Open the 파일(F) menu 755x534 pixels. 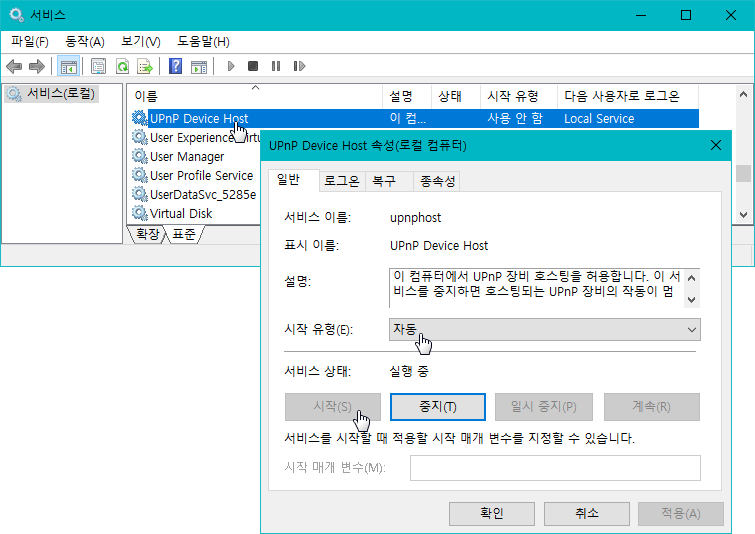pyautogui.click(x=30, y=42)
